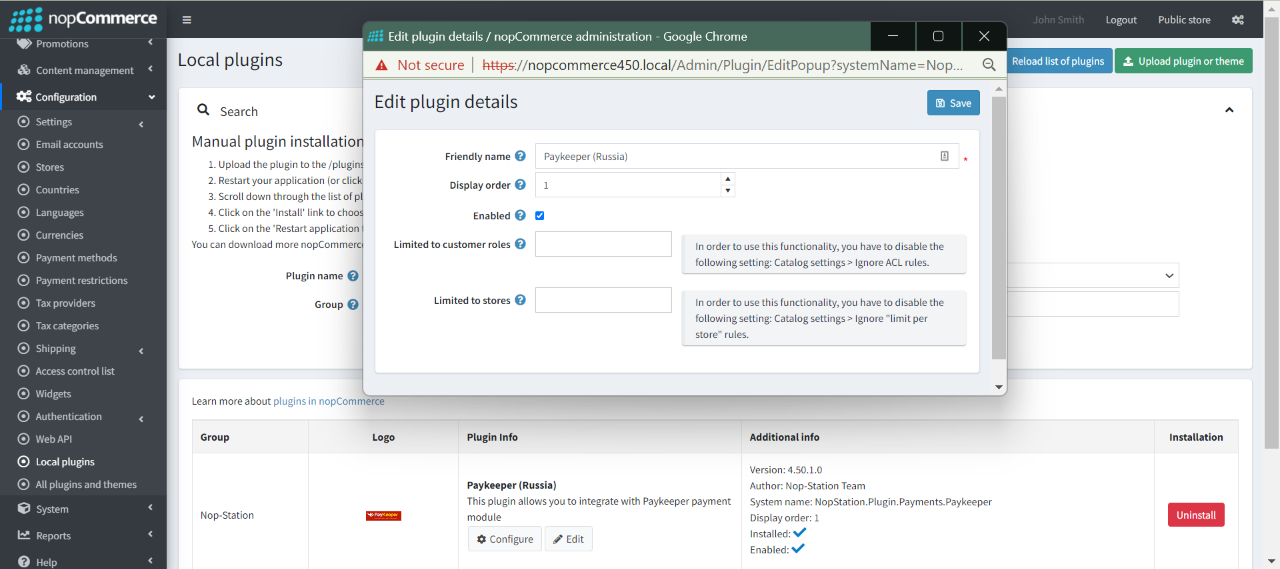Open Payment restrictions in sidebar
The height and width of the screenshot is (569, 1280).
(x=83, y=281)
